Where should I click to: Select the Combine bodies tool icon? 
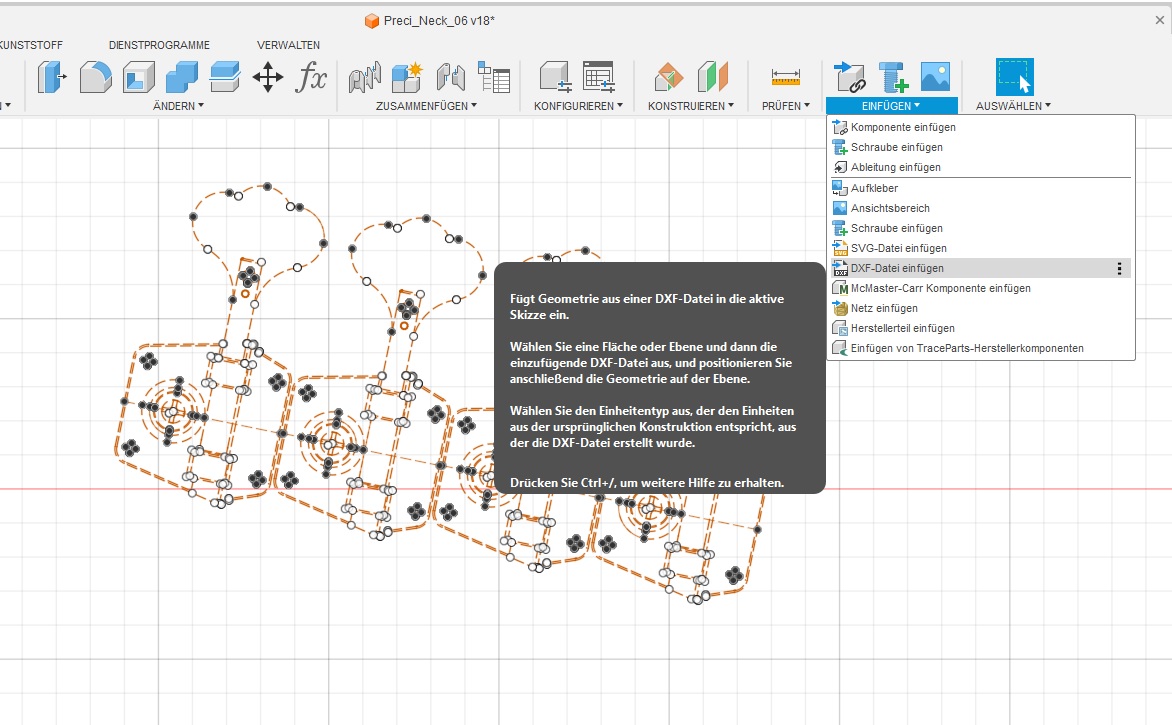(x=182, y=77)
